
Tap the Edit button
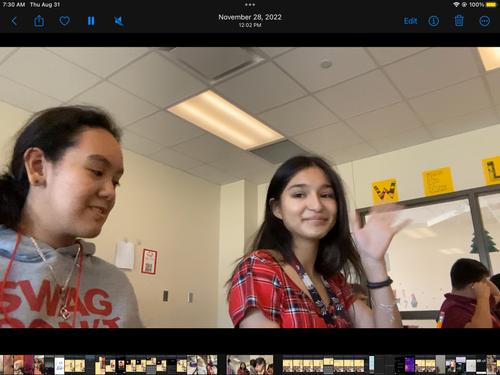coord(410,21)
